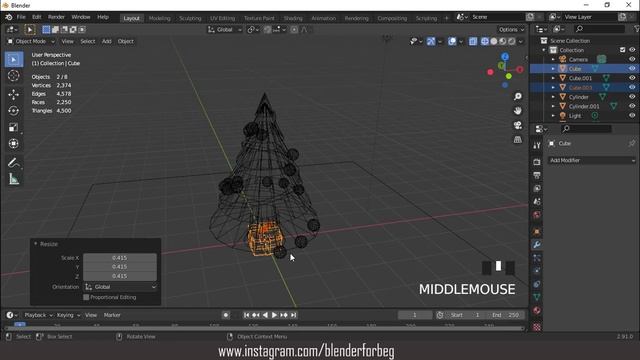The width and height of the screenshot is (640, 360).
Task: Select the Select Box tool
Action: [x=13, y=60]
